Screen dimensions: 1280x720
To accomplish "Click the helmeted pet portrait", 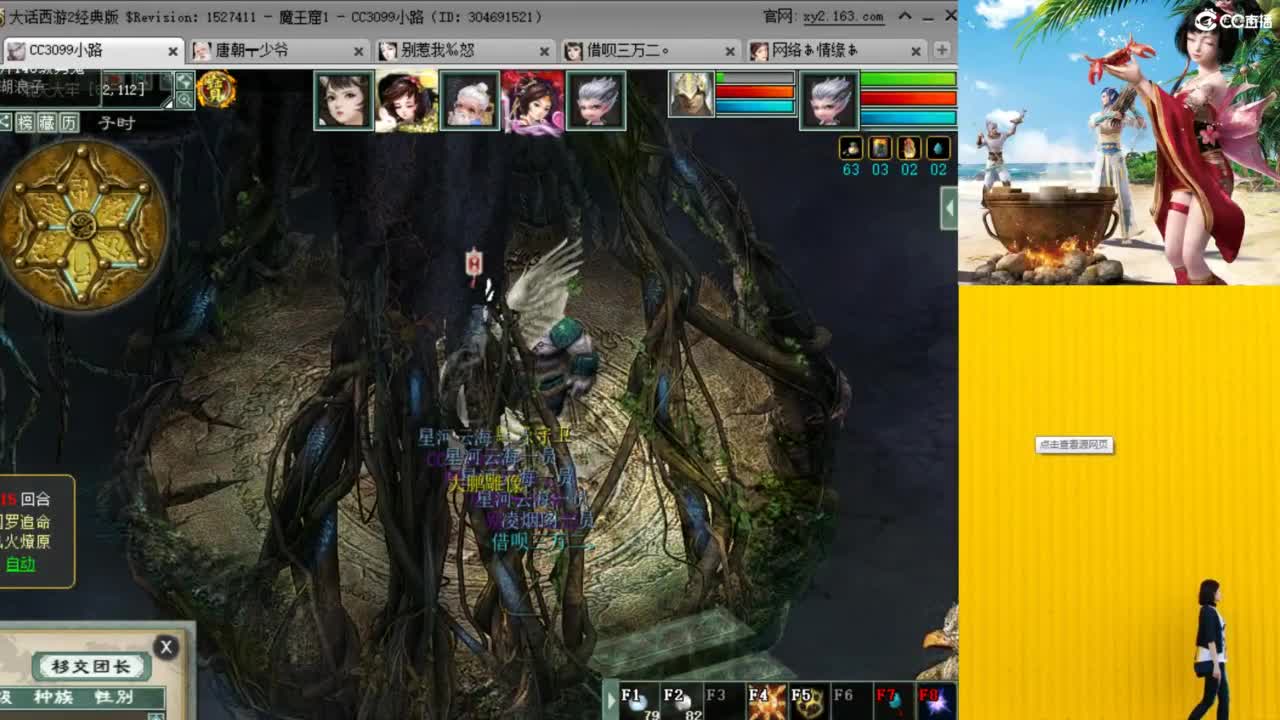I will (x=691, y=94).
